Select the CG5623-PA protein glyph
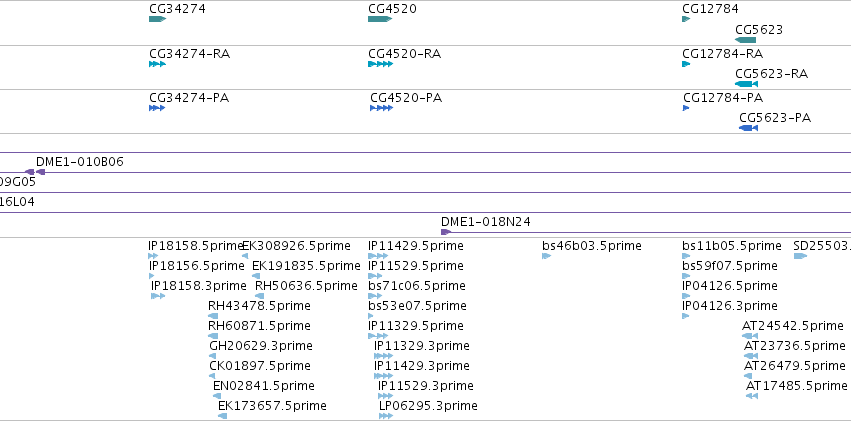 (x=748, y=128)
